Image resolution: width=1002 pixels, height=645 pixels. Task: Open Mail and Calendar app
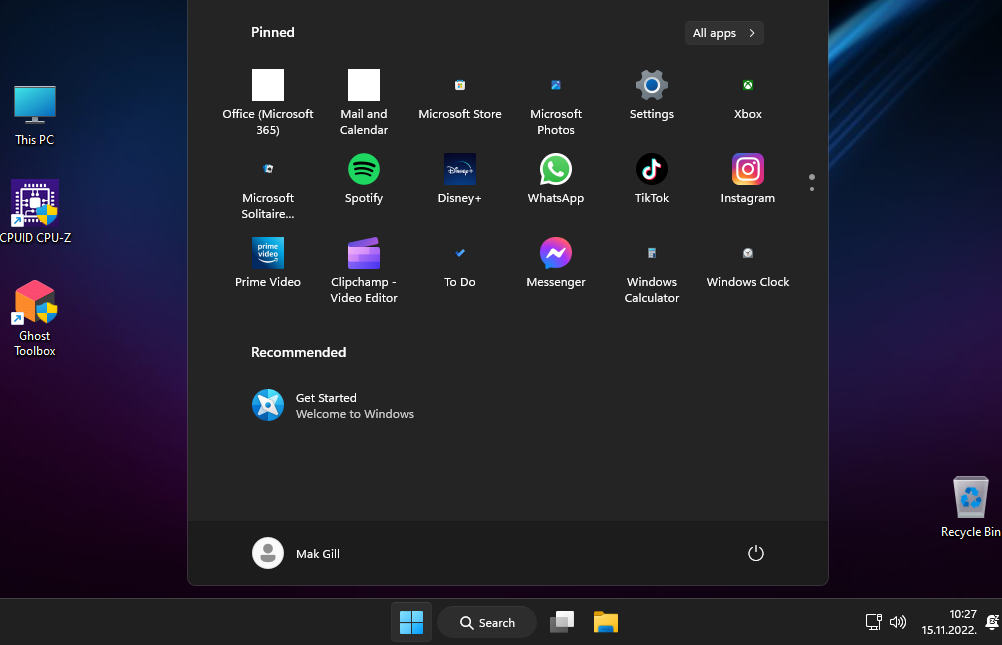(364, 102)
